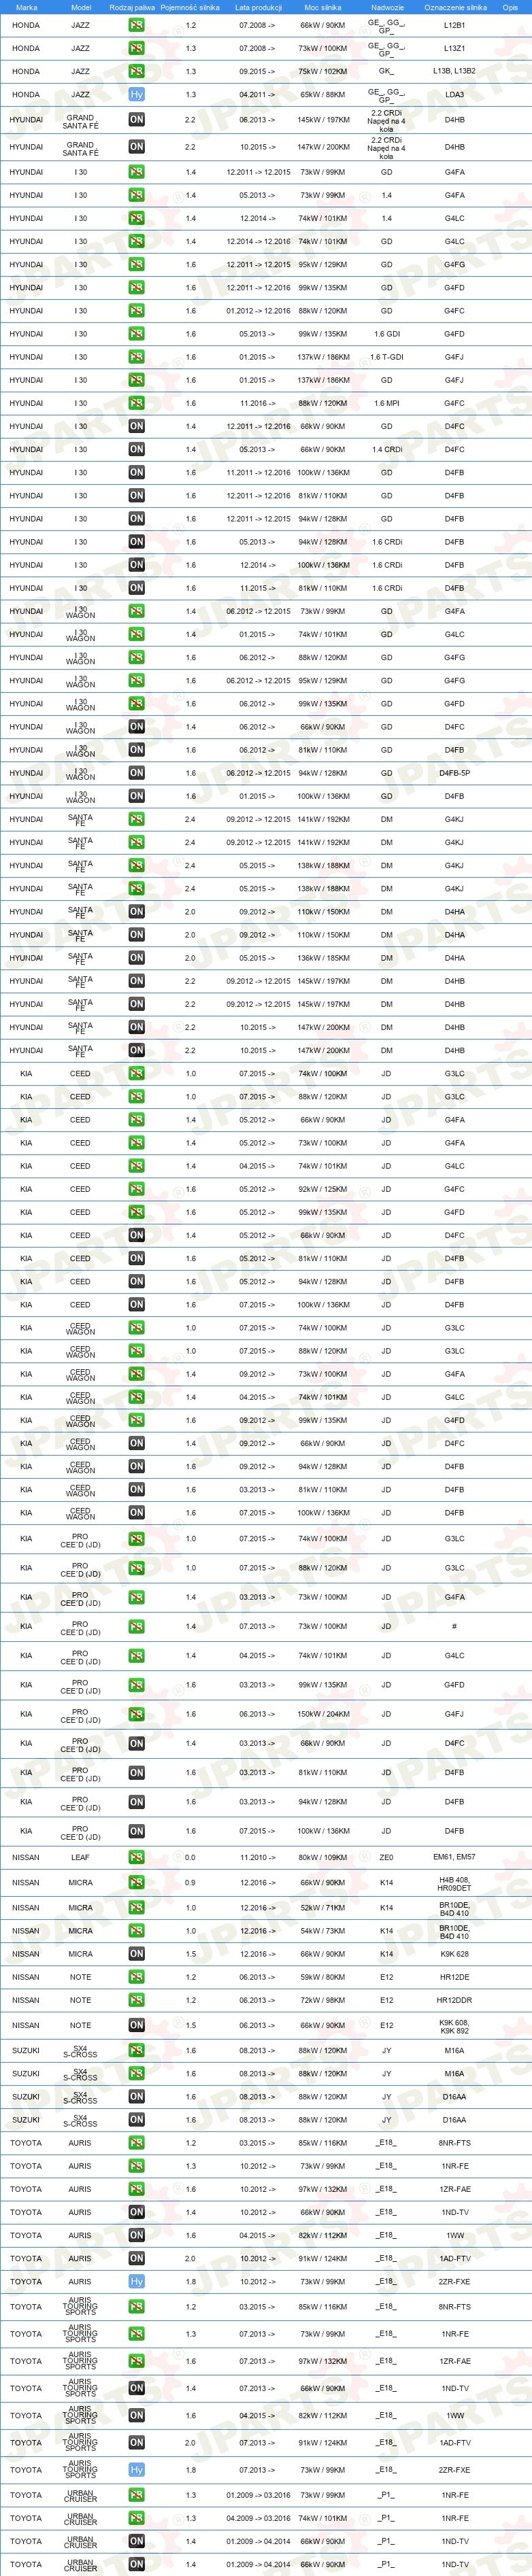Screen dimensions: 532x2576
Task: Click the petrol icon in the i30 1.6 T-GDI row
Action: click(136, 357)
